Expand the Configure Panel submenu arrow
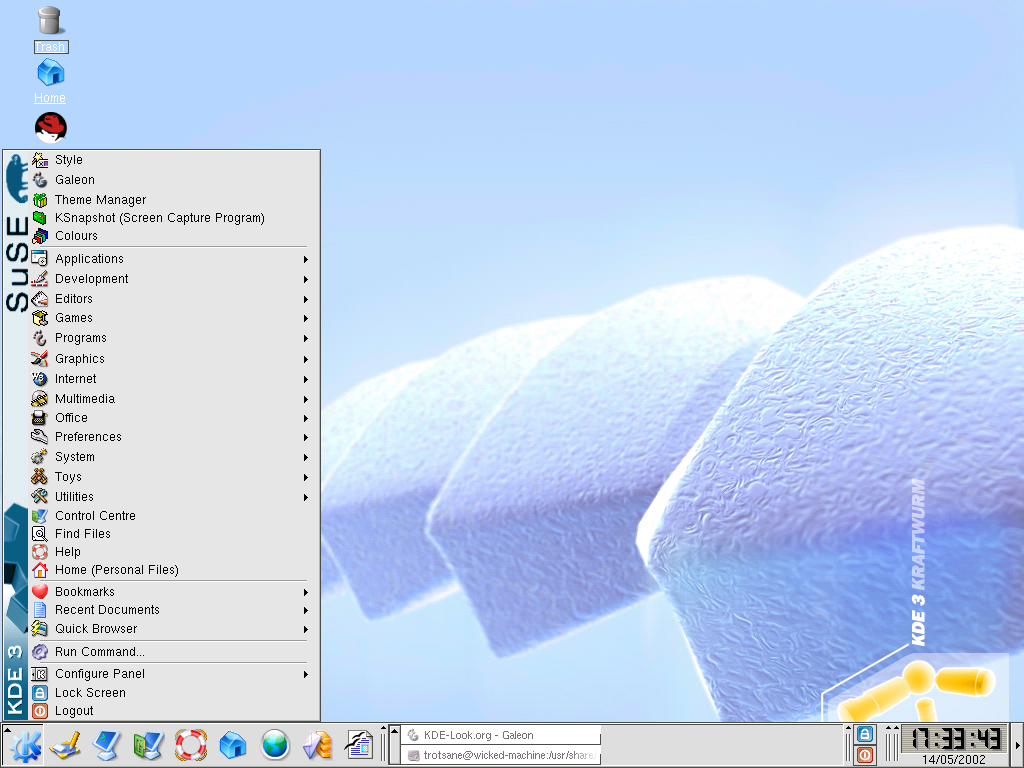 click(x=306, y=674)
